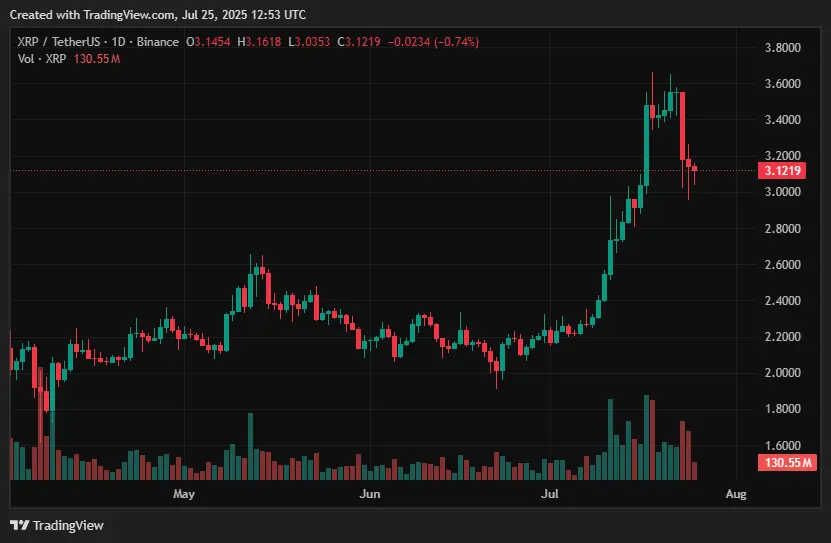831x543 pixels.
Task: Click the Created with TradingView.com timestamp header
Action: (158, 15)
